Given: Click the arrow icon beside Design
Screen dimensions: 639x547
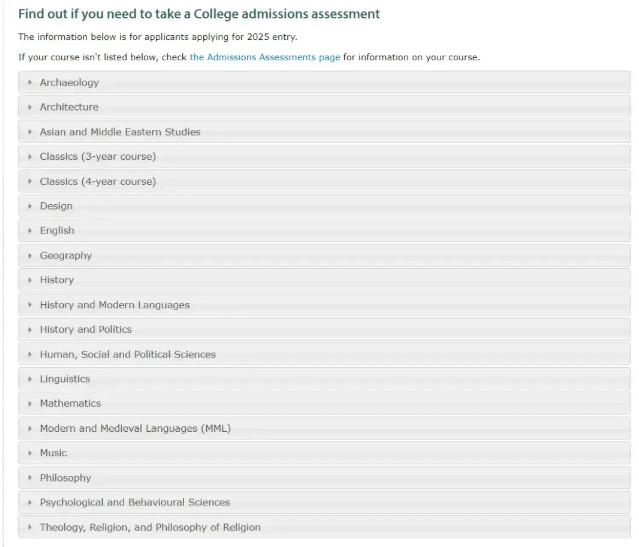Looking at the screenshot, I should [30, 206].
